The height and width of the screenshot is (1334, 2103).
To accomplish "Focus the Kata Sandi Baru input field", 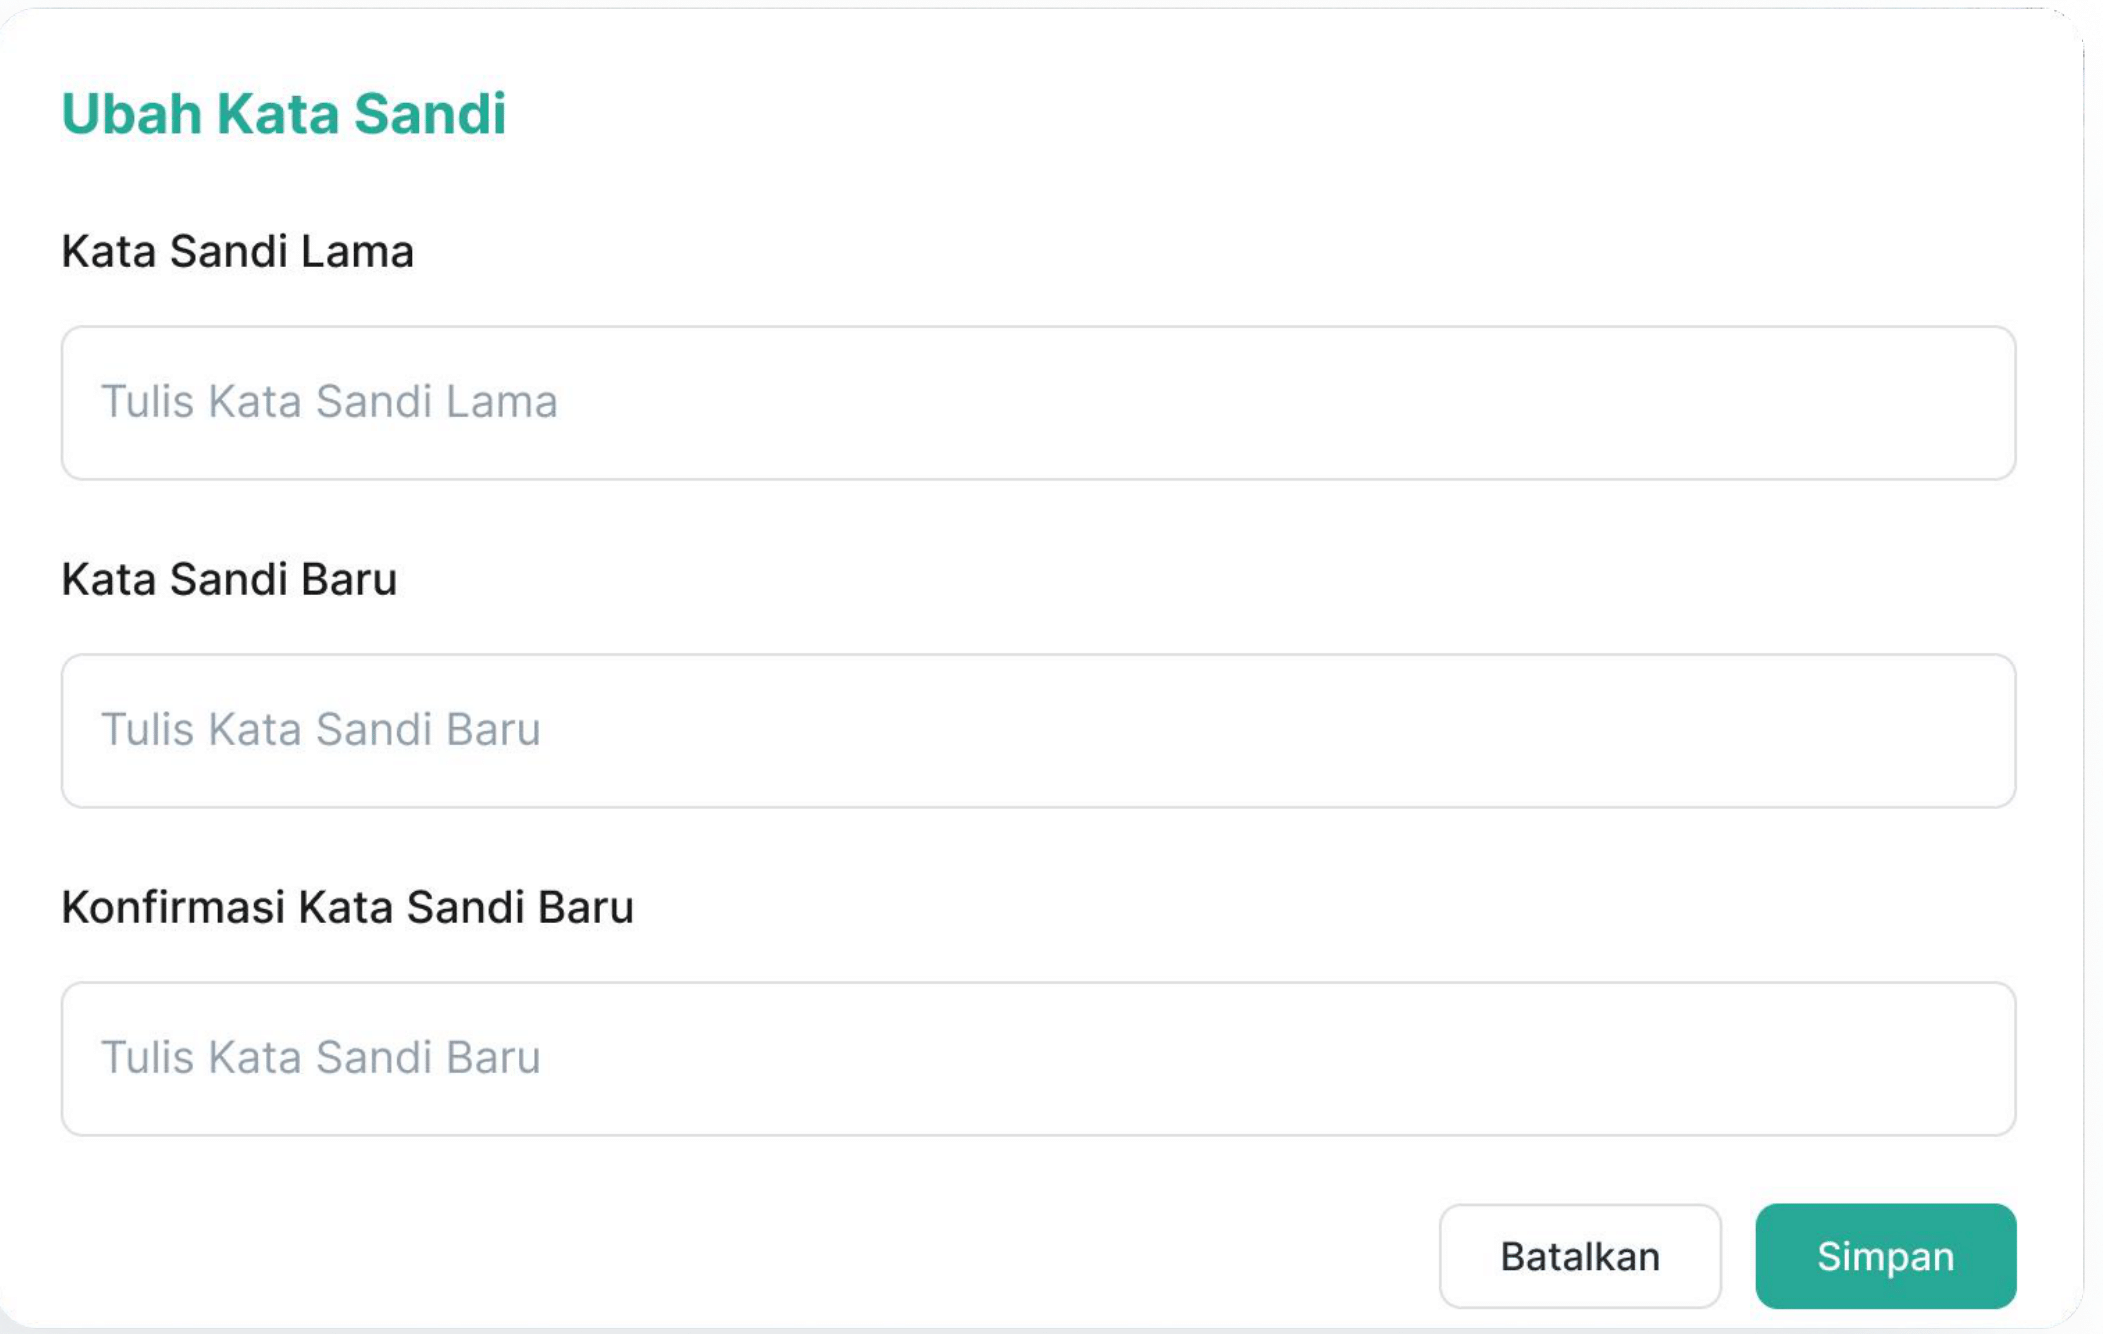I will coord(1038,731).
